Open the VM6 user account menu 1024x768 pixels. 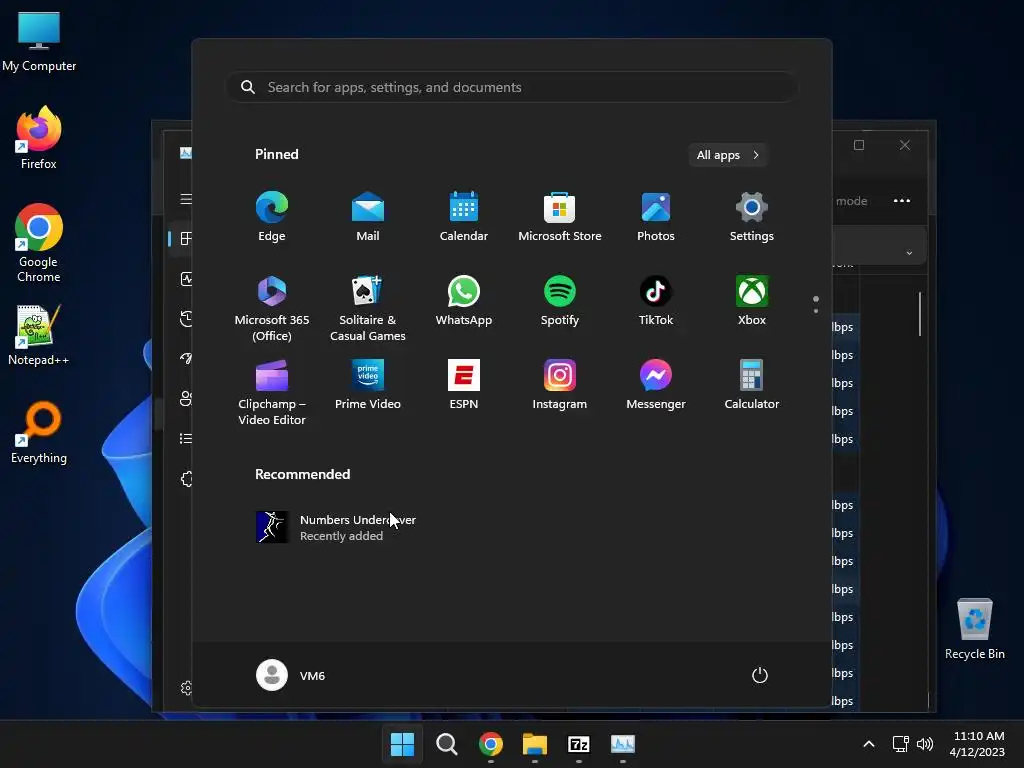point(291,675)
